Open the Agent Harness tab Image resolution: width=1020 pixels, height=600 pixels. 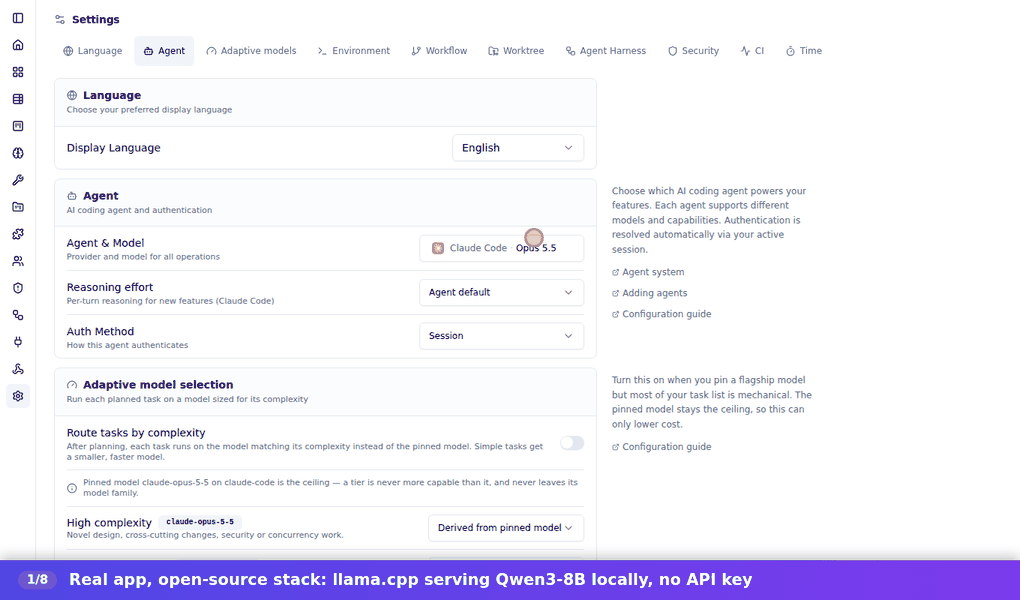tap(606, 51)
